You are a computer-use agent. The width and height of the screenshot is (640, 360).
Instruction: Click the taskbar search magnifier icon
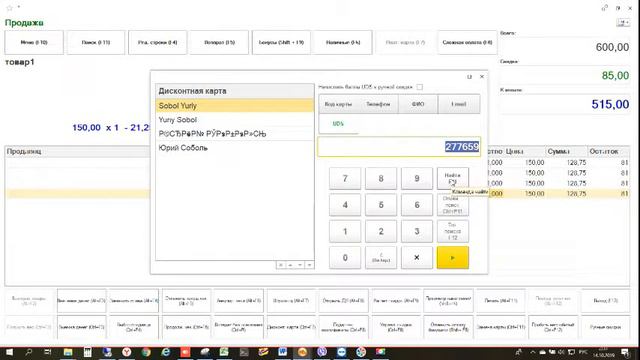pos(29,352)
